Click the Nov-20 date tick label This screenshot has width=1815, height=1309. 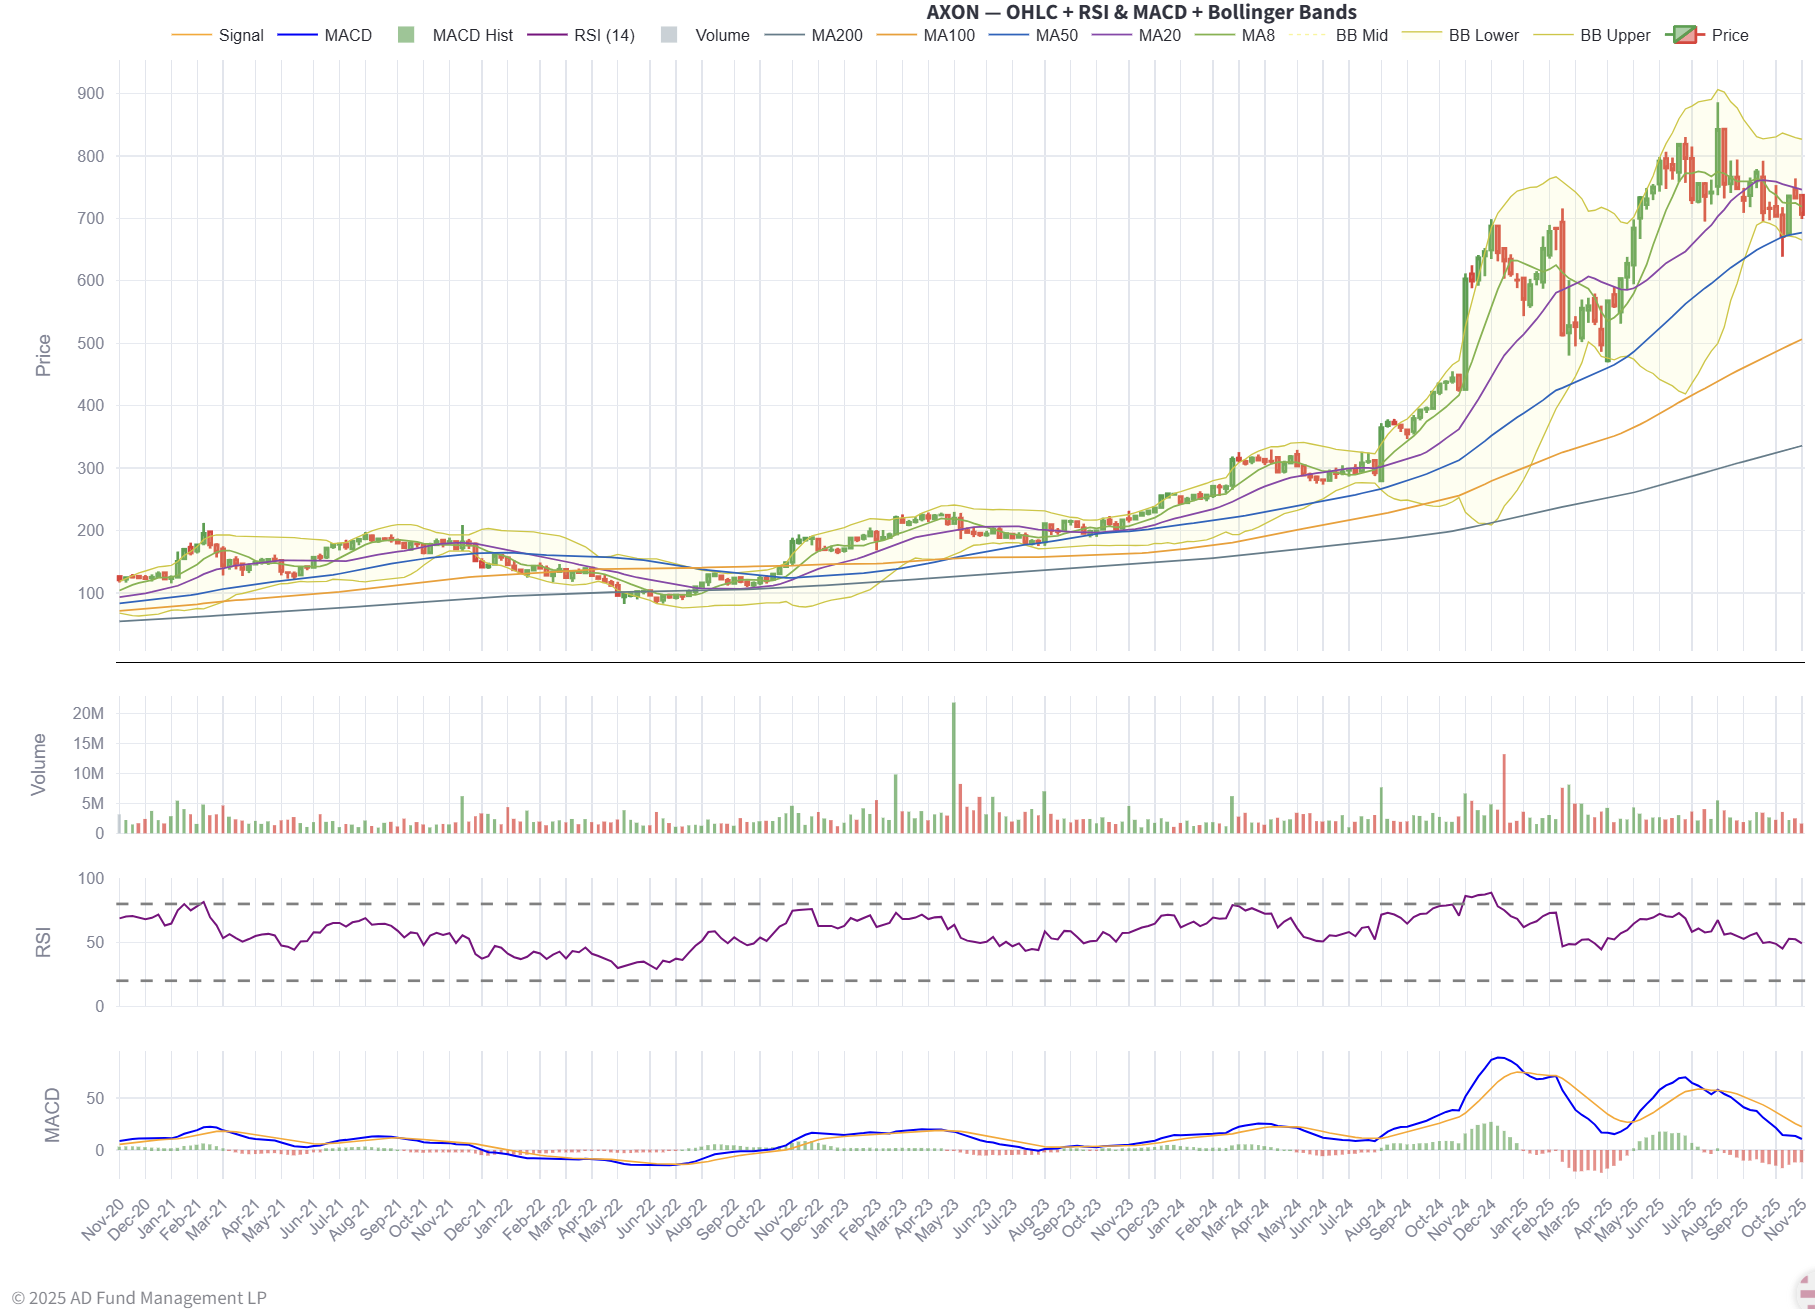(x=102, y=1219)
